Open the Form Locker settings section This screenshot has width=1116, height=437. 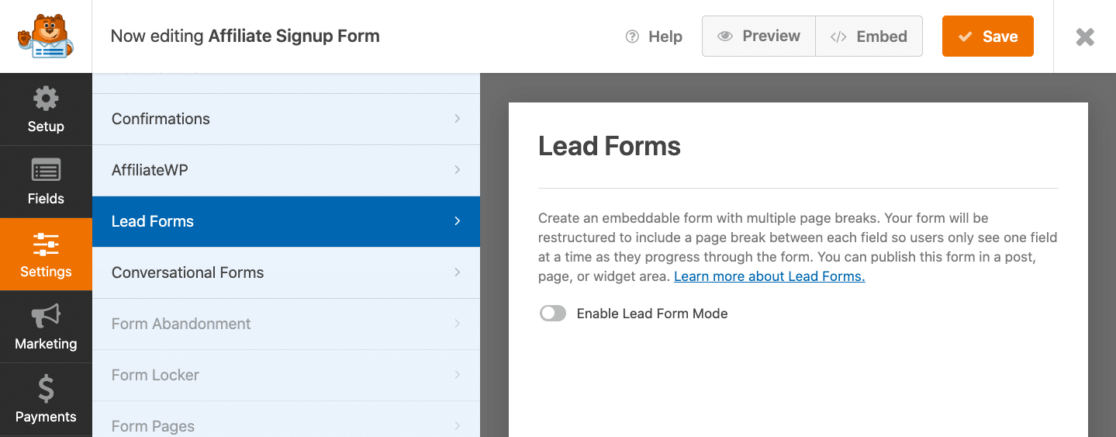point(286,375)
